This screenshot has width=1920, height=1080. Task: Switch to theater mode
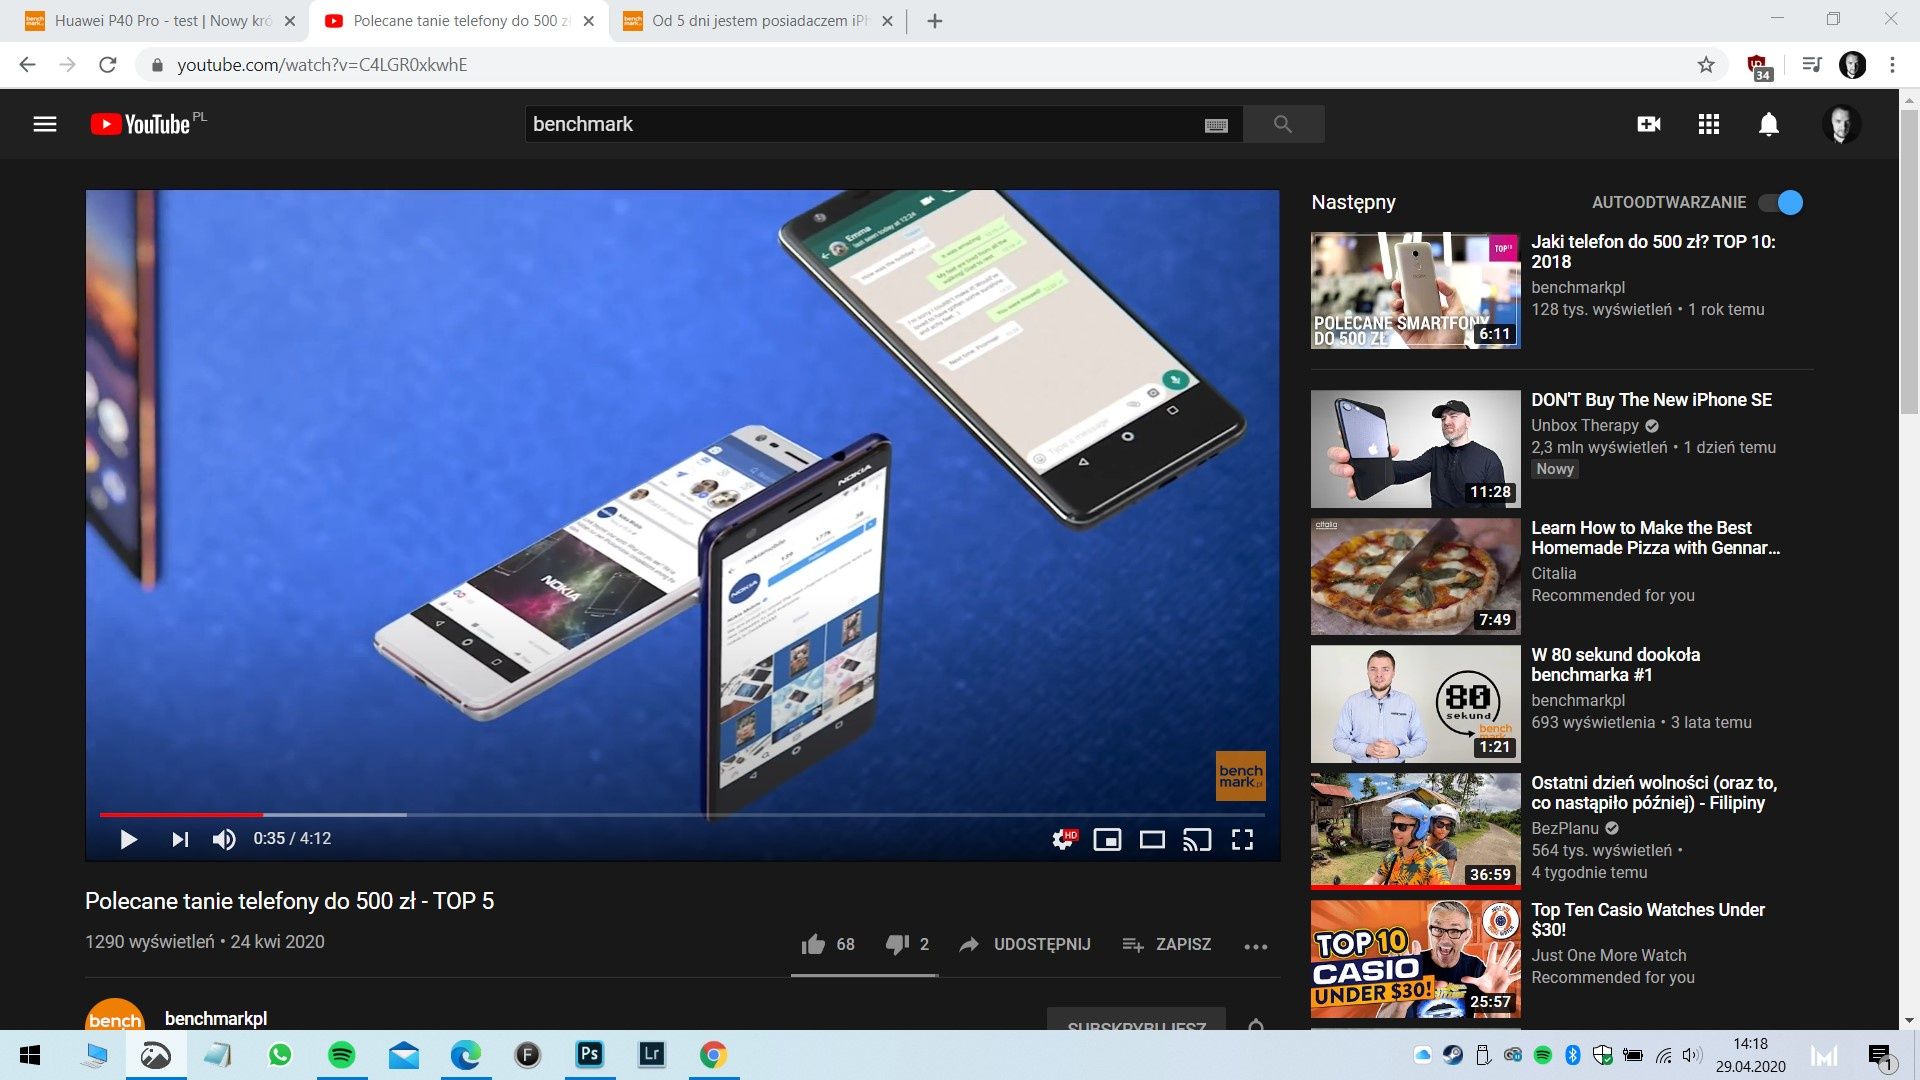[1152, 839]
